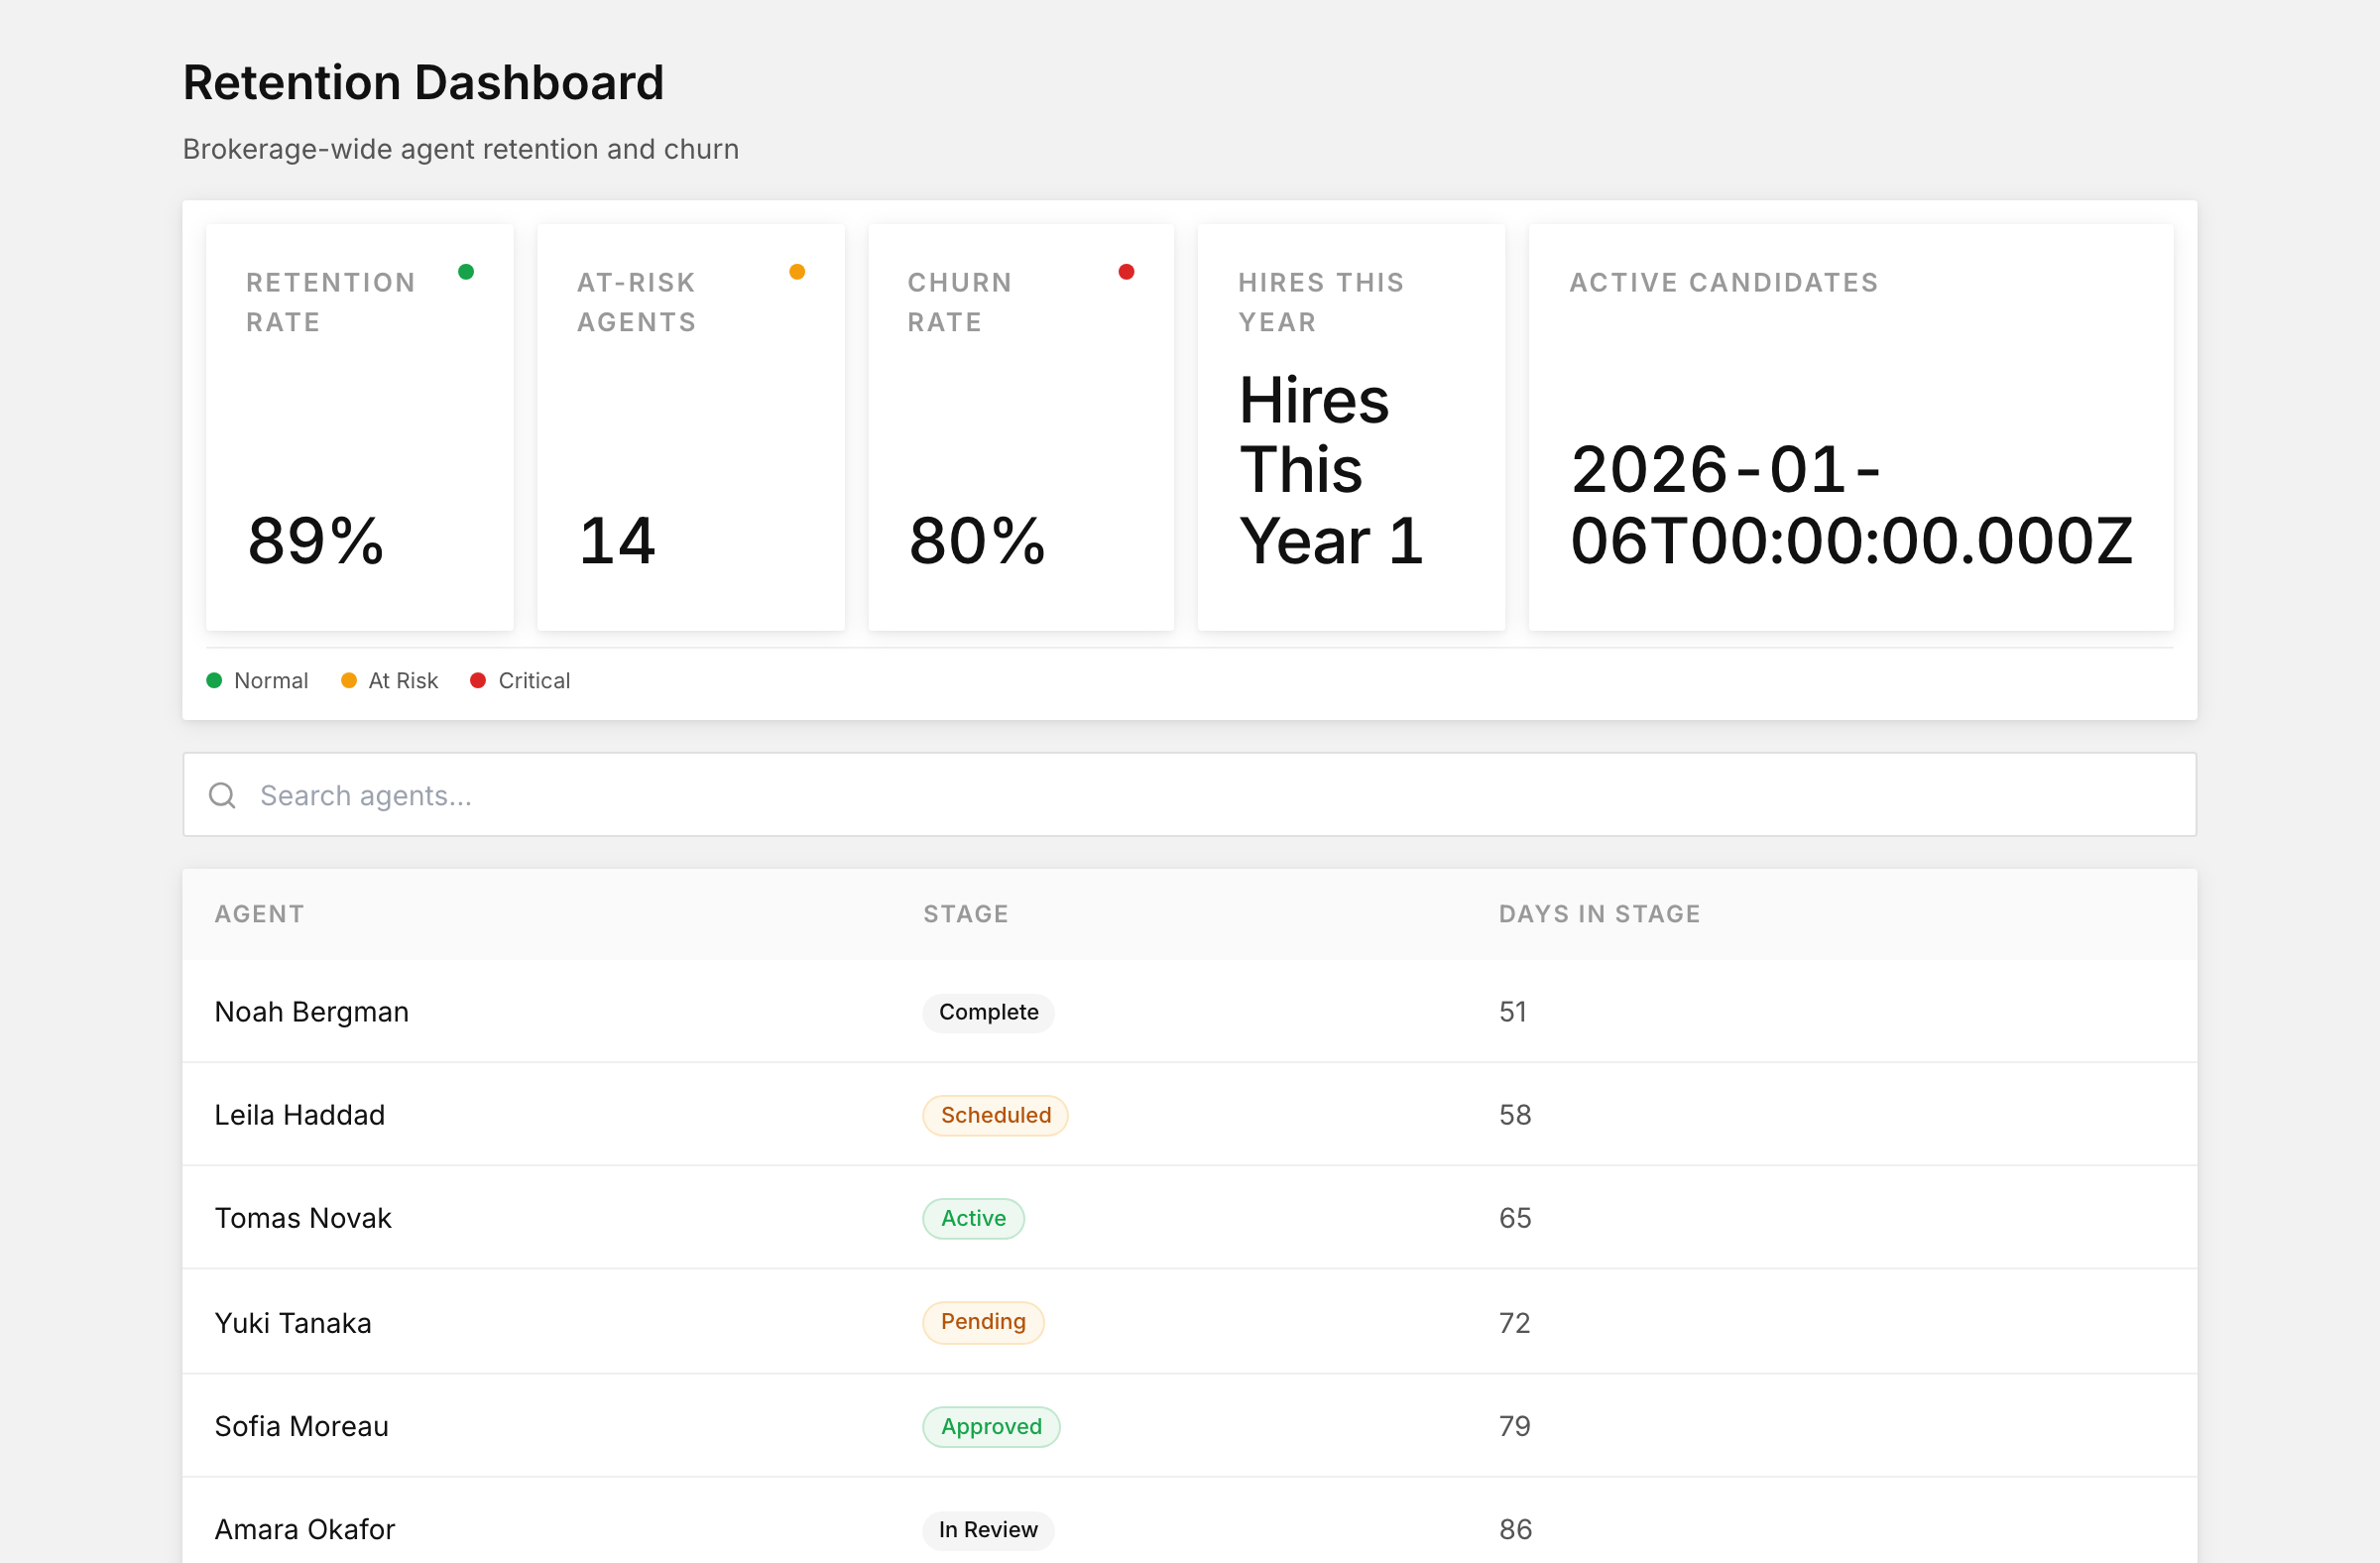Select agent Yuki Tanaka
Viewport: 2380px width, 1563px height.
(293, 1323)
